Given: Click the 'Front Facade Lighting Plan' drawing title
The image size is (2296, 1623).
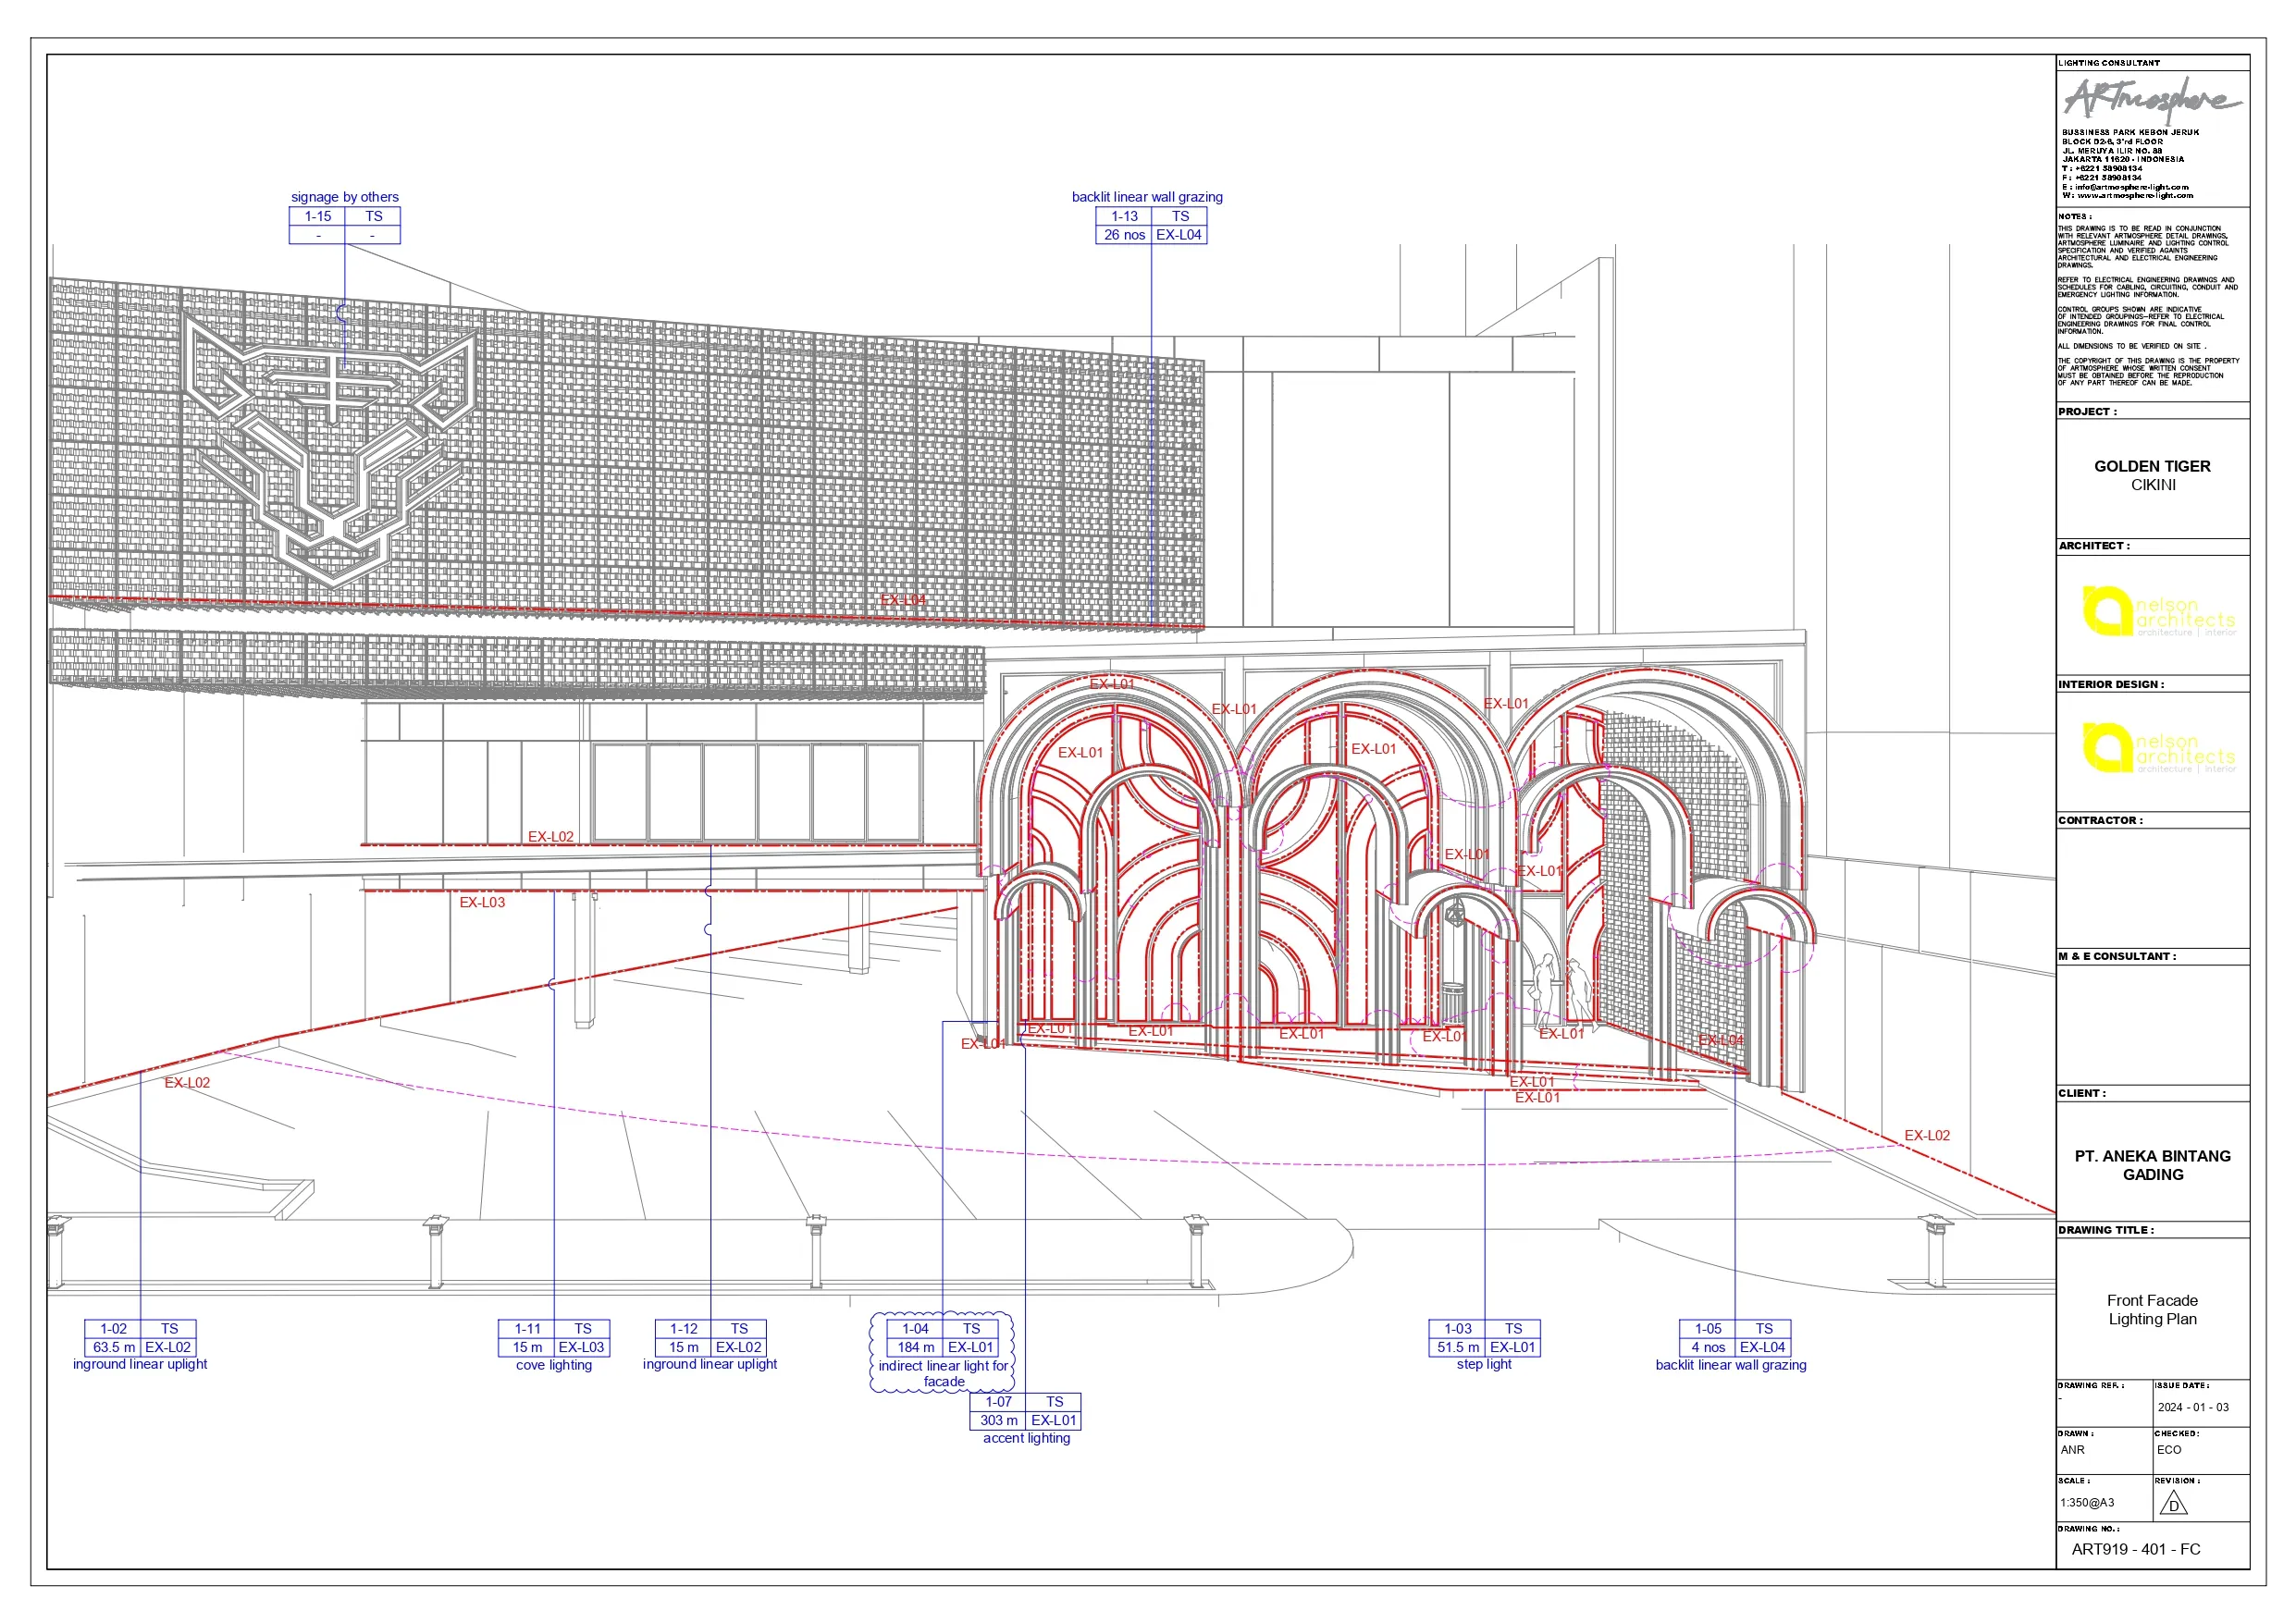Looking at the screenshot, I should [x=2152, y=1310].
